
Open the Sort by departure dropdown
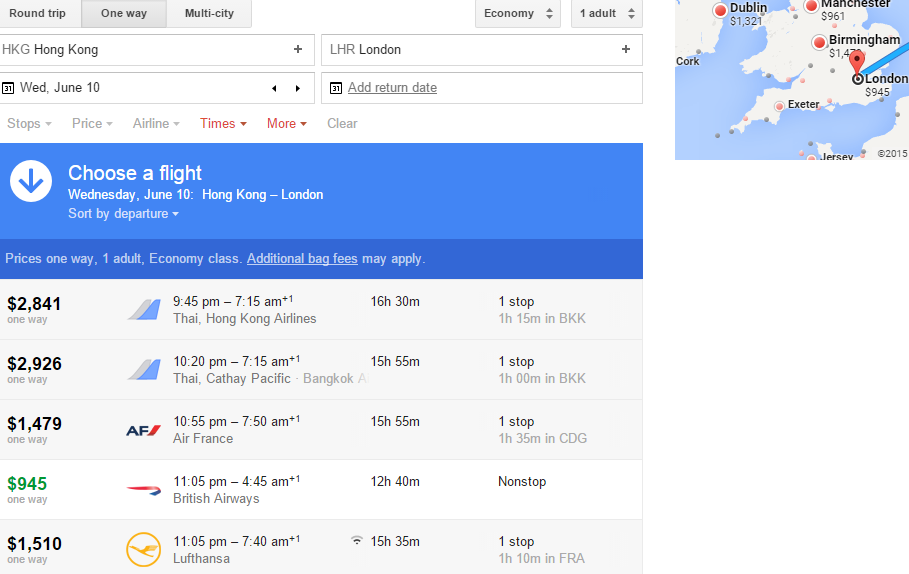point(123,213)
